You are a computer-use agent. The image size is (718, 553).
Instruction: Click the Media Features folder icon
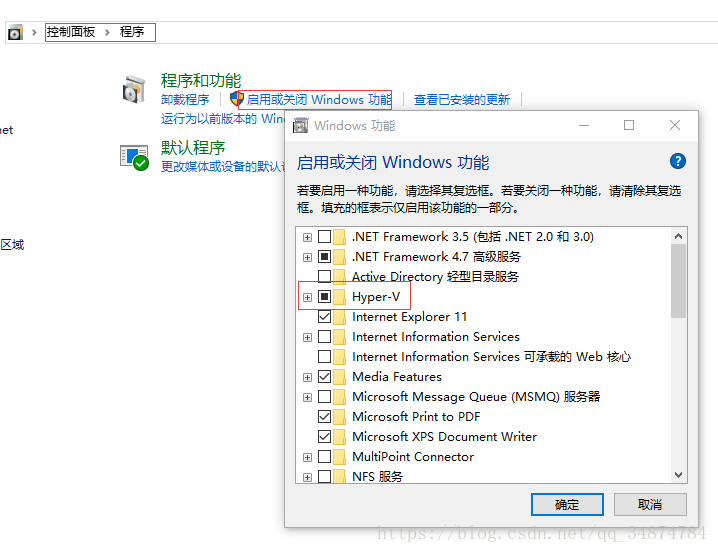click(339, 377)
